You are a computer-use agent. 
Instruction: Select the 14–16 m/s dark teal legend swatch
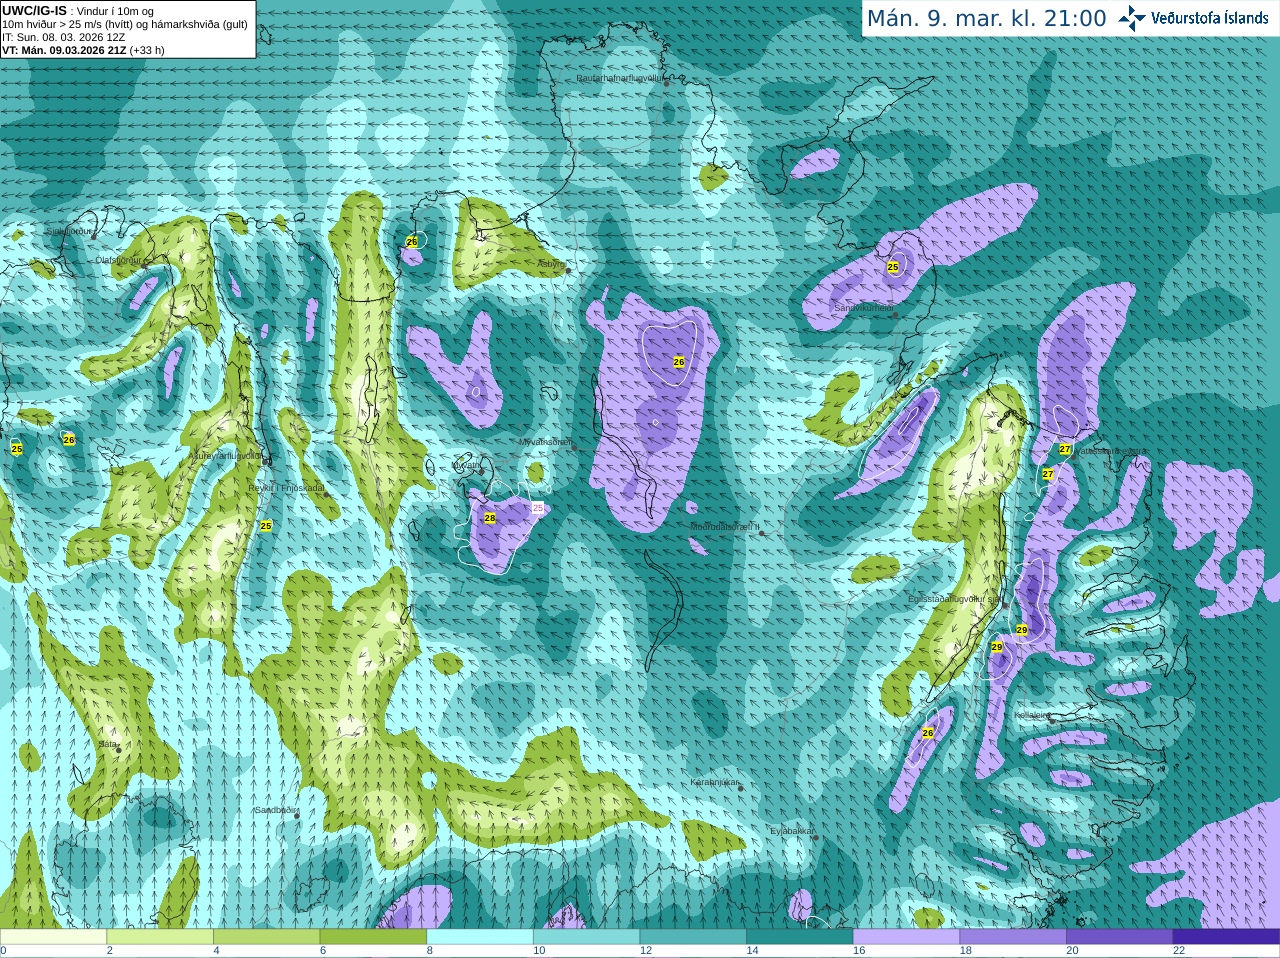coord(800,936)
